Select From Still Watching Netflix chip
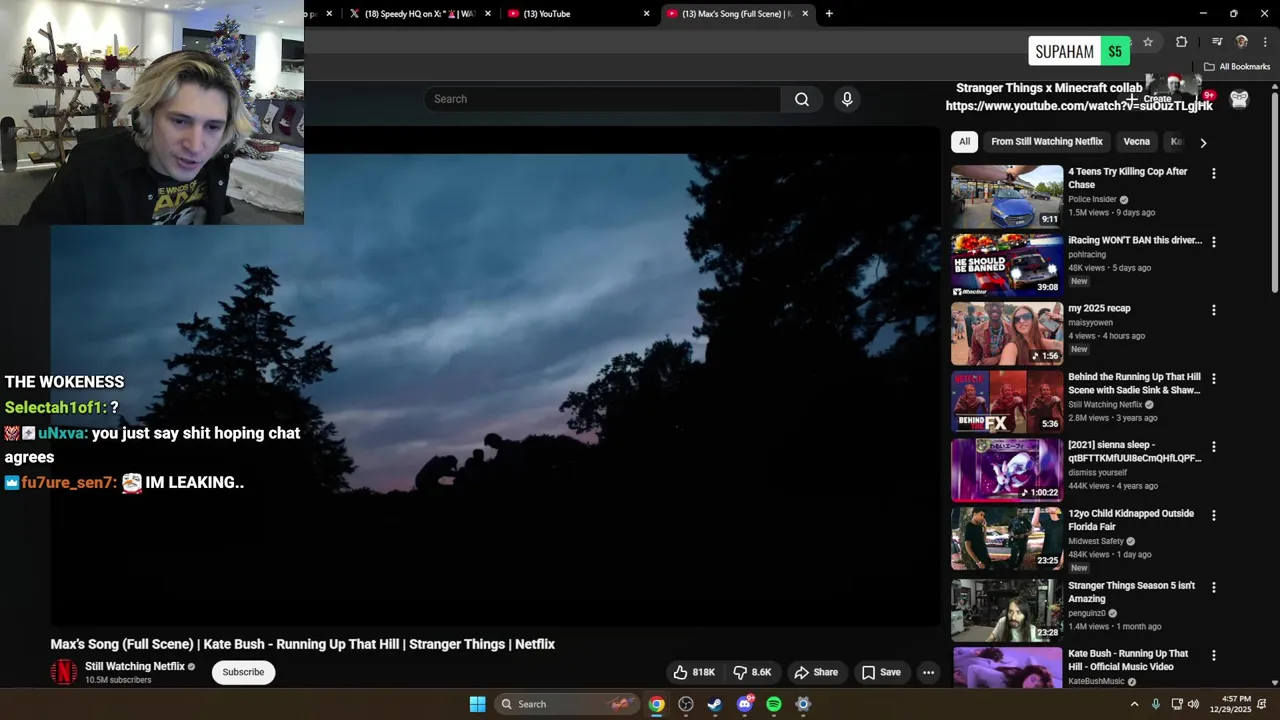 coord(1046,142)
